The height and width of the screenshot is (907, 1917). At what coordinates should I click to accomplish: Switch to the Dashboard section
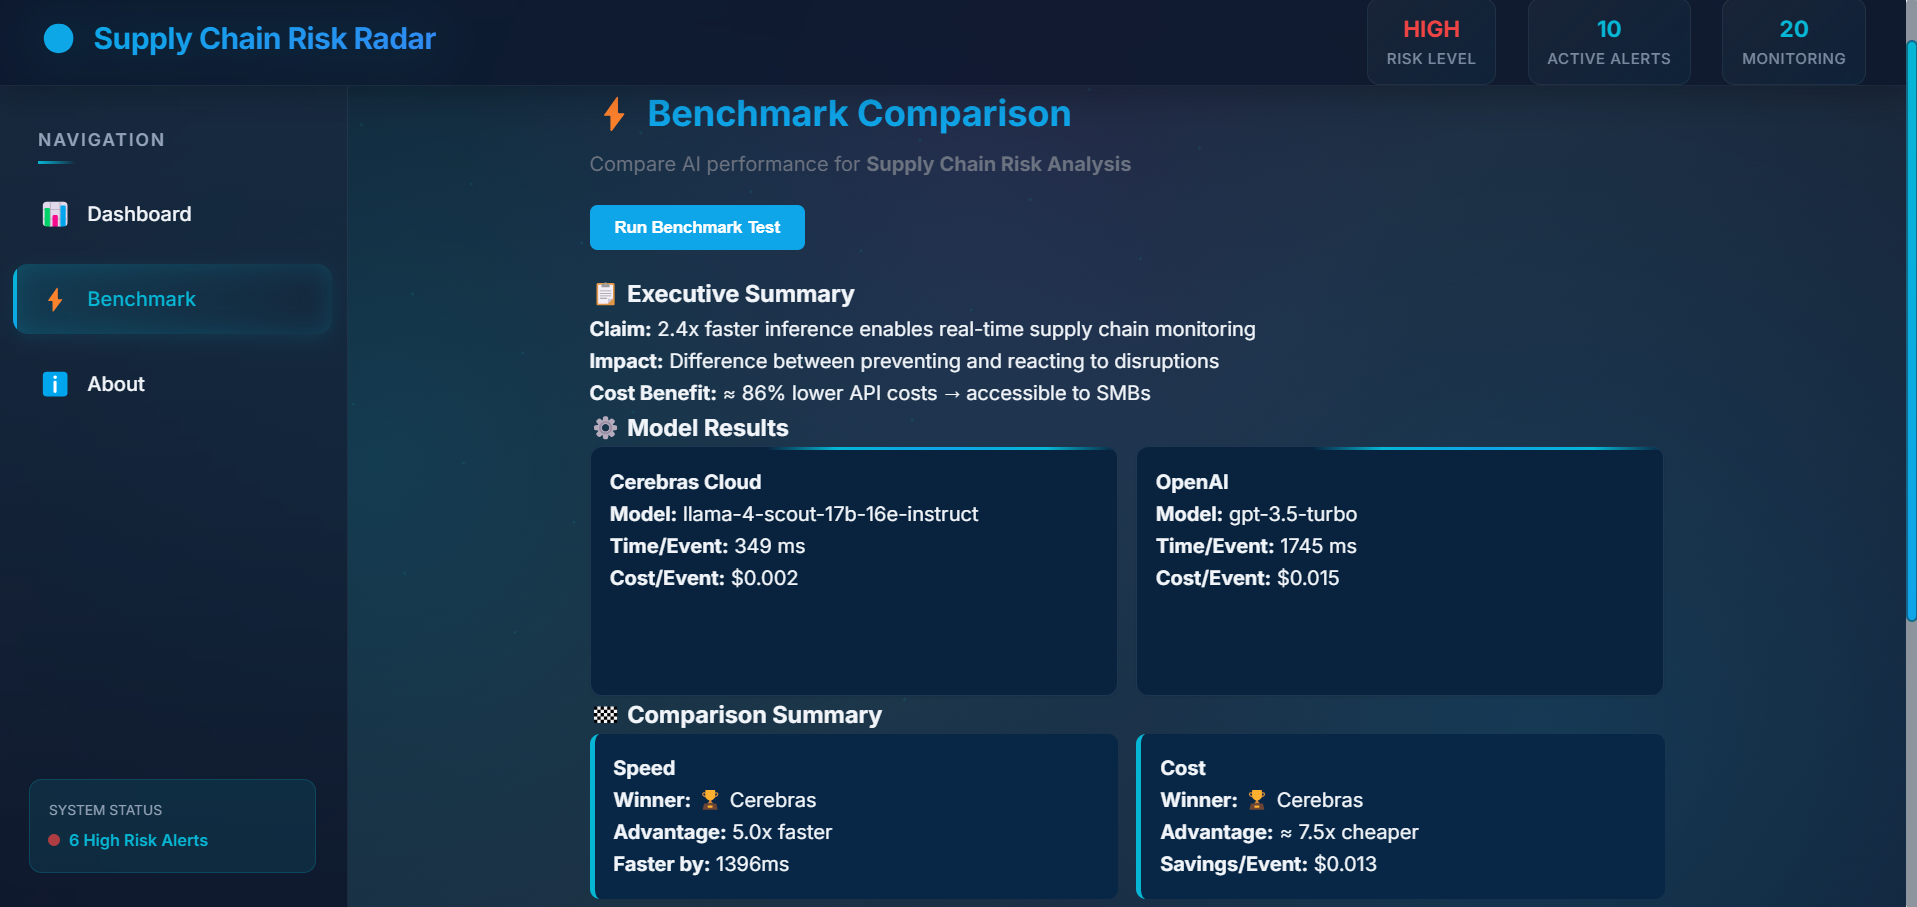(x=139, y=214)
